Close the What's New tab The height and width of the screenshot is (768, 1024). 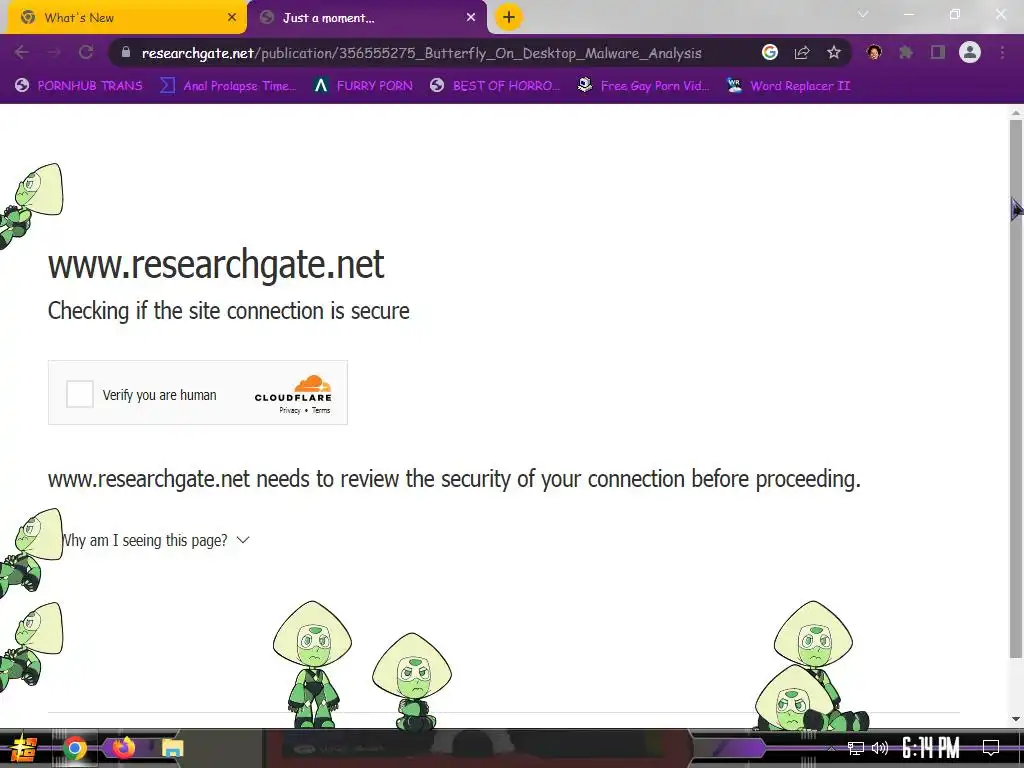pyautogui.click(x=232, y=18)
